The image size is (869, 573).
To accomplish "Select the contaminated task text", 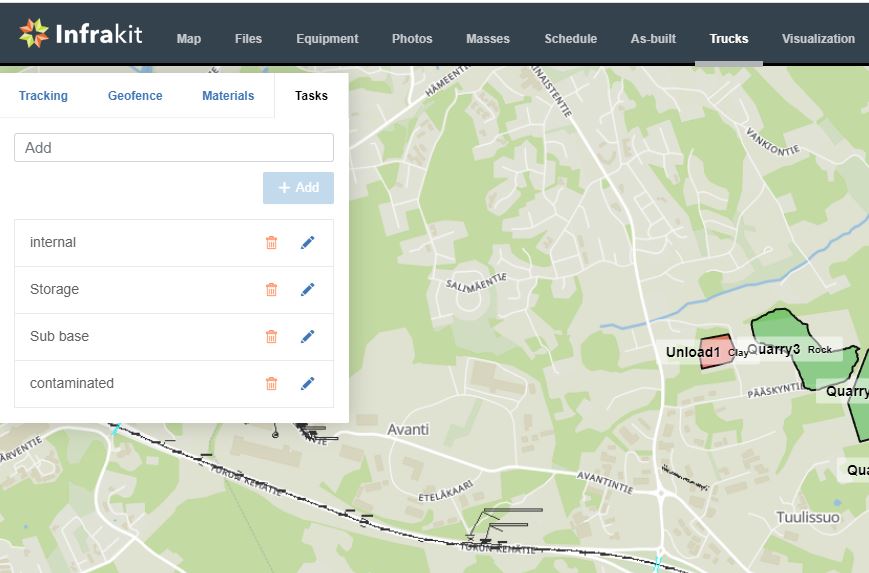I will click(71, 383).
